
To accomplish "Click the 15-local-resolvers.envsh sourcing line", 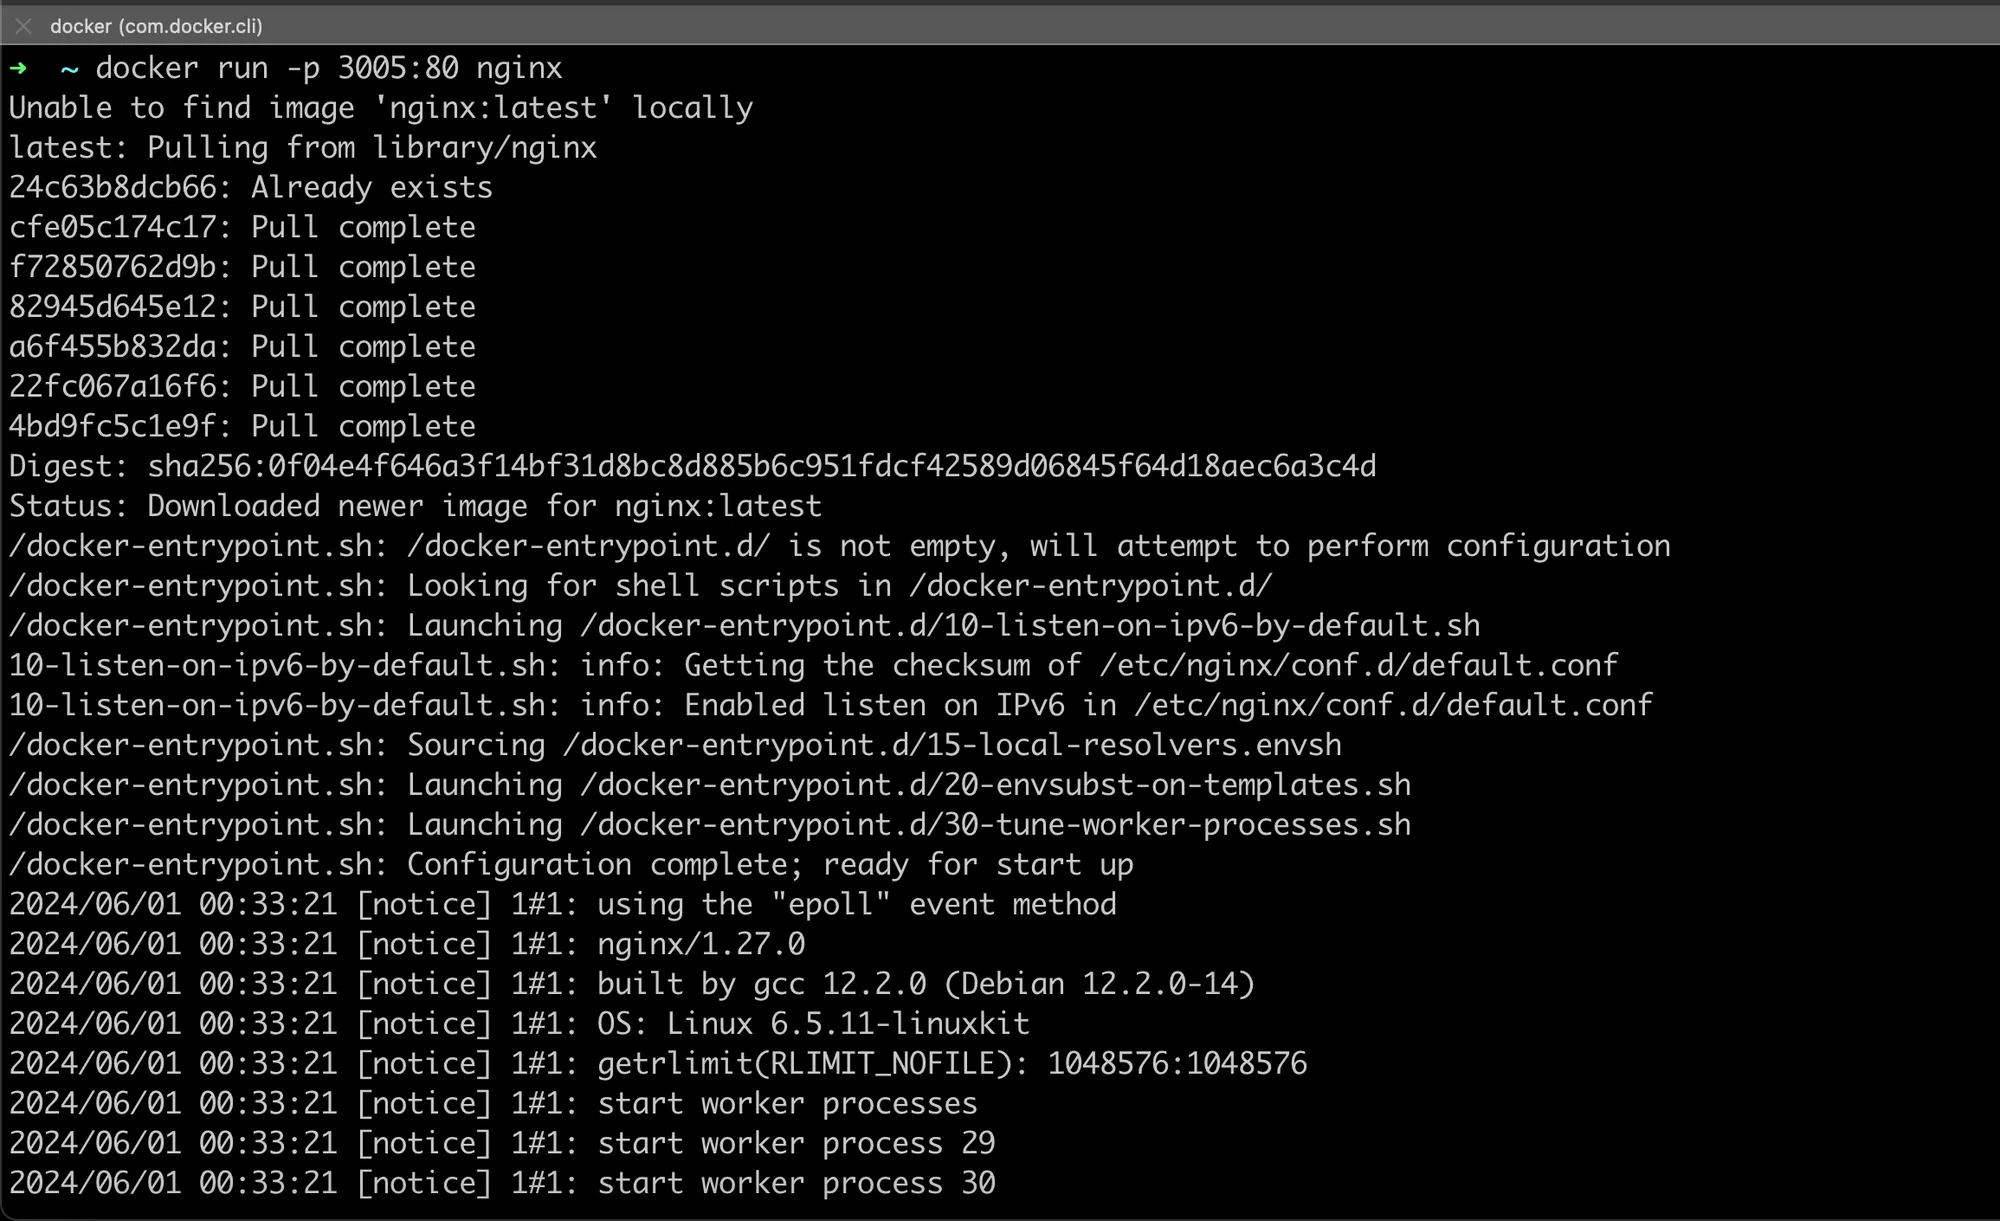I will (x=675, y=746).
